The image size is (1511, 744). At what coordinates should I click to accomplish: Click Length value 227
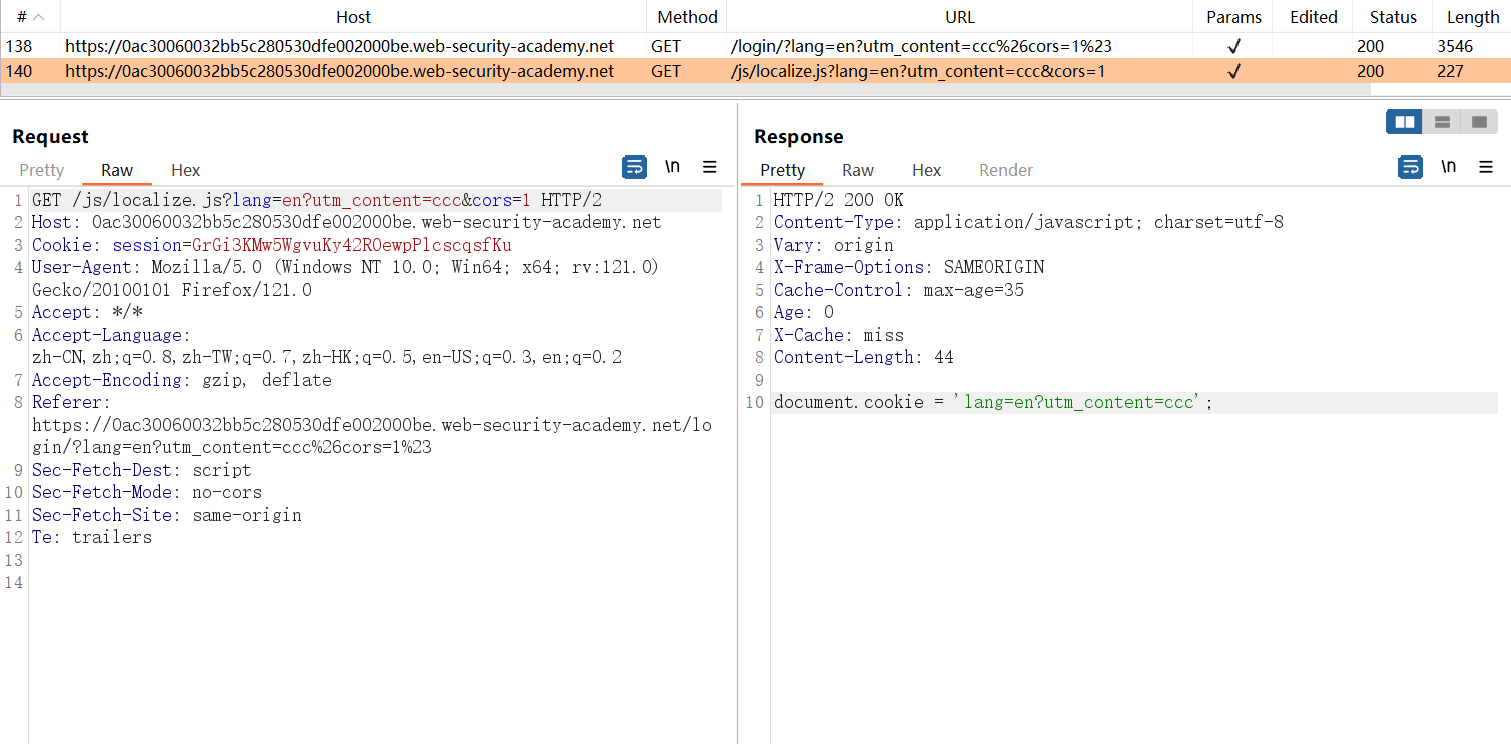coord(1451,71)
